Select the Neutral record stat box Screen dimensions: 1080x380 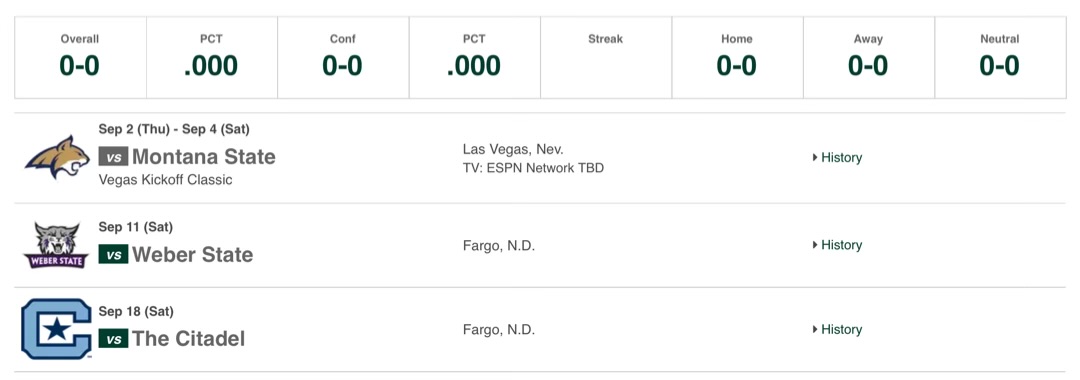point(1000,58)
